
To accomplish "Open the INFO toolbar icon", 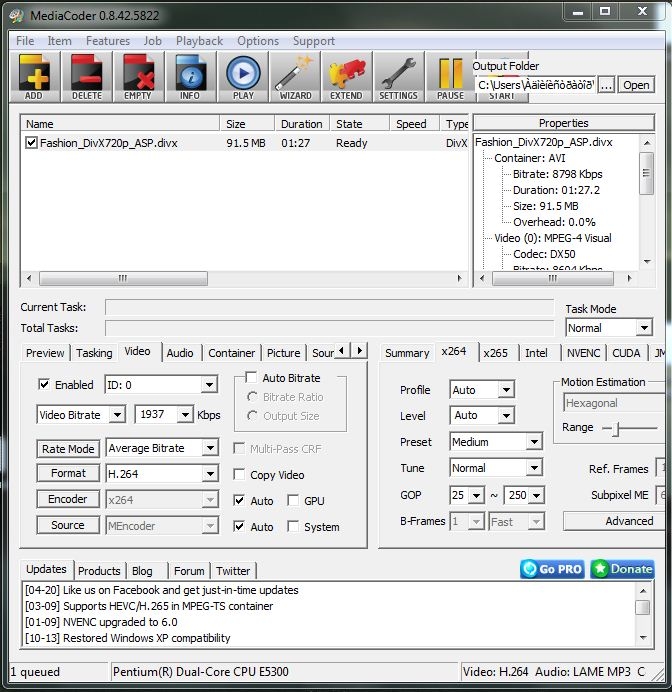I will pos(190,77).
